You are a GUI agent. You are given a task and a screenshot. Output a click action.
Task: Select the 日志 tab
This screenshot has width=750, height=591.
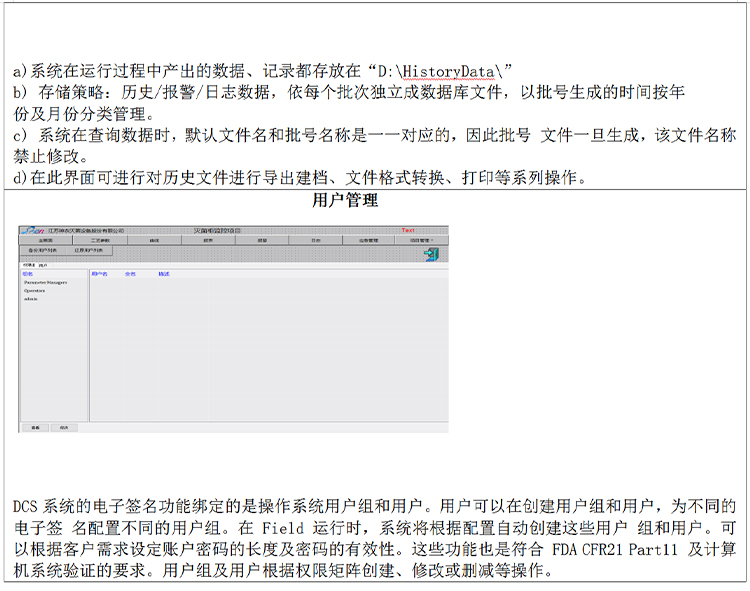click(316, 241)
